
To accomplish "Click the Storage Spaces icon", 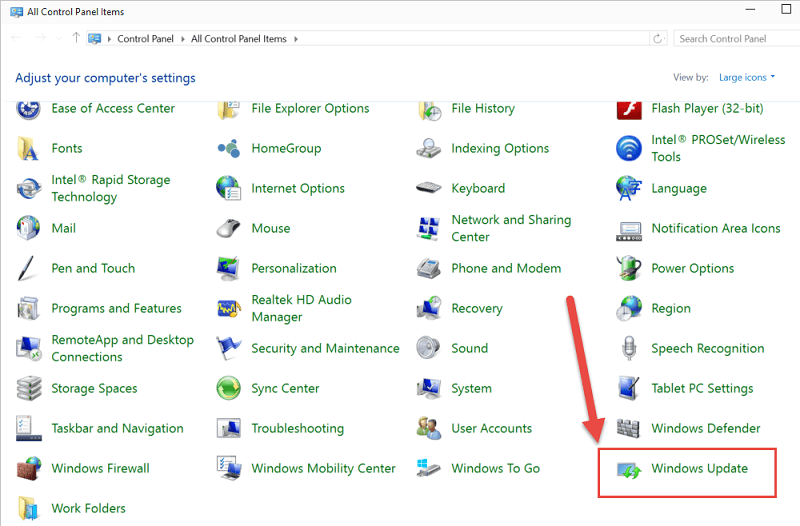I will pos(28,388).
